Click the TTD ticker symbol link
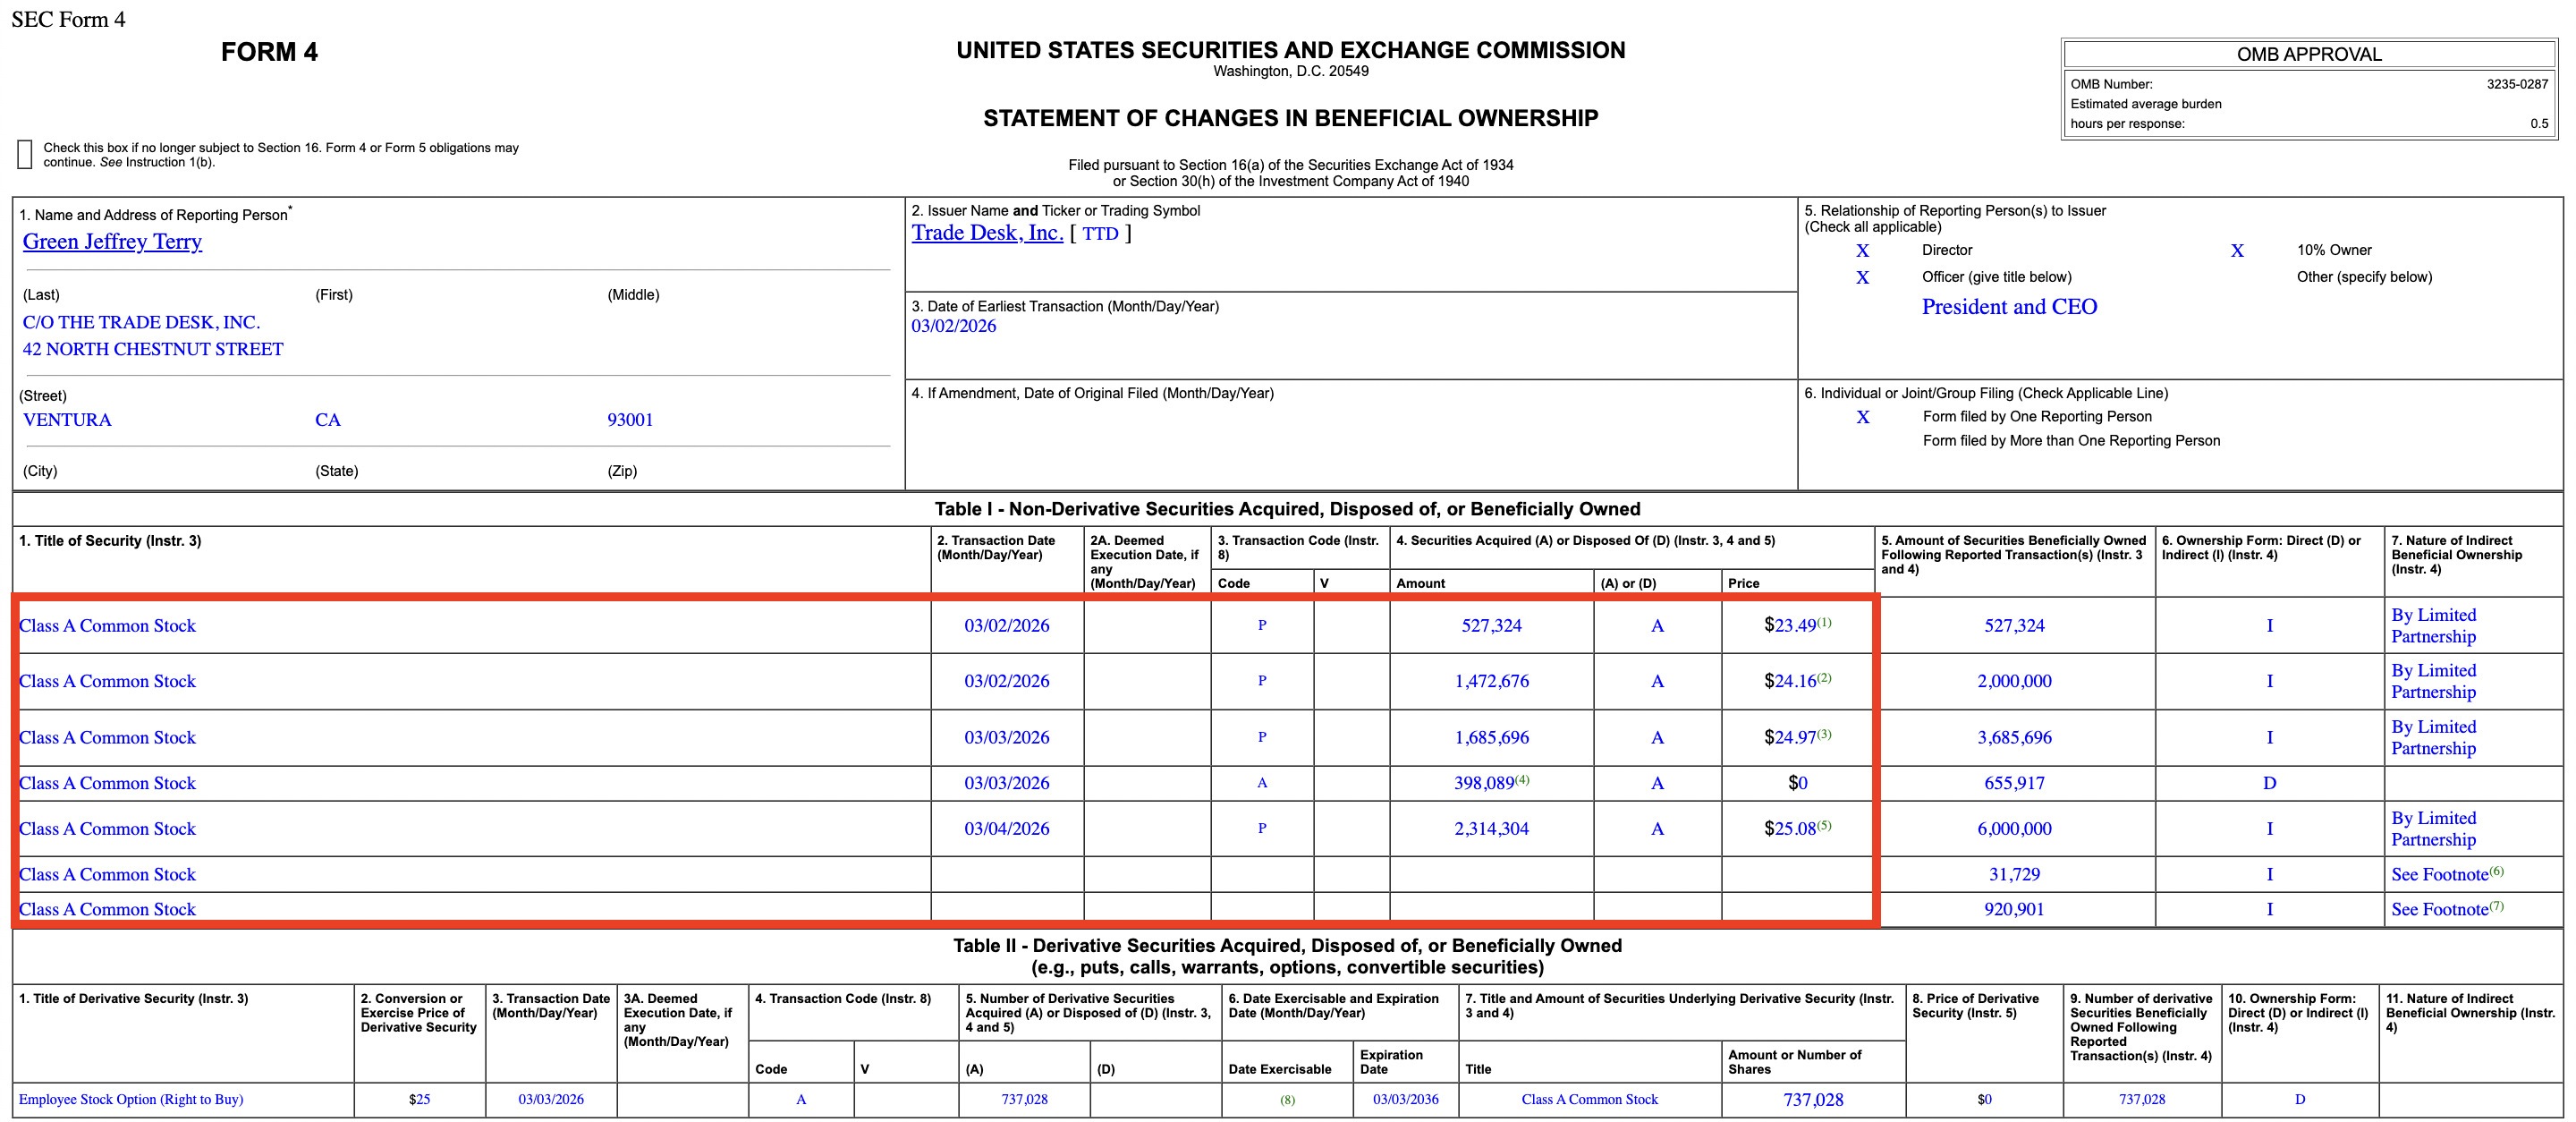This screenshot has width=2576, height=1122. pyautogui.click(x=1100, y=234)
